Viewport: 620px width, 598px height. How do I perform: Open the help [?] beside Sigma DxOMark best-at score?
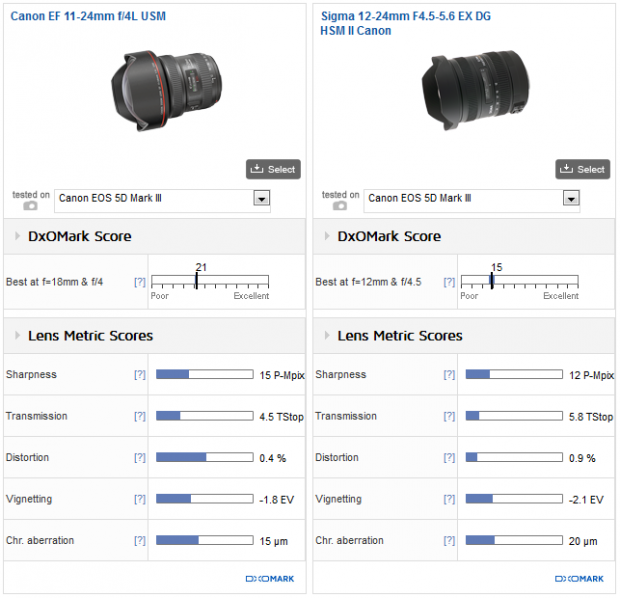[x=449, y=282]
